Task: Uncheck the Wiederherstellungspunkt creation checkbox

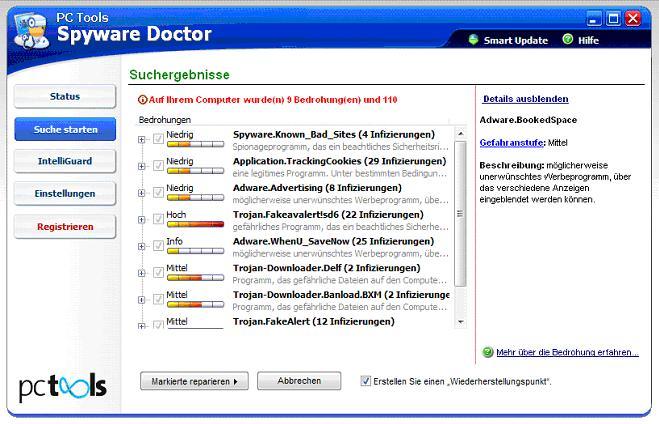Action: (x=366, y=381)
